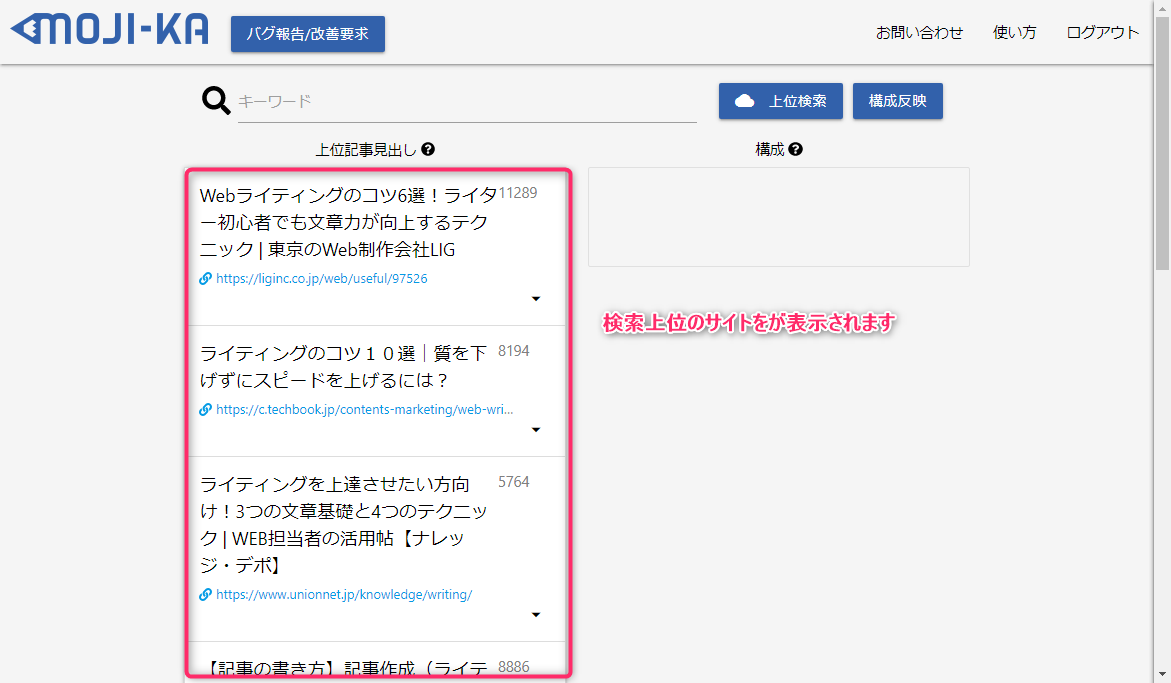Click the scrollbar down arrow
The height and width of the screenshot is (683, 1171).
tap(1163, 676)
